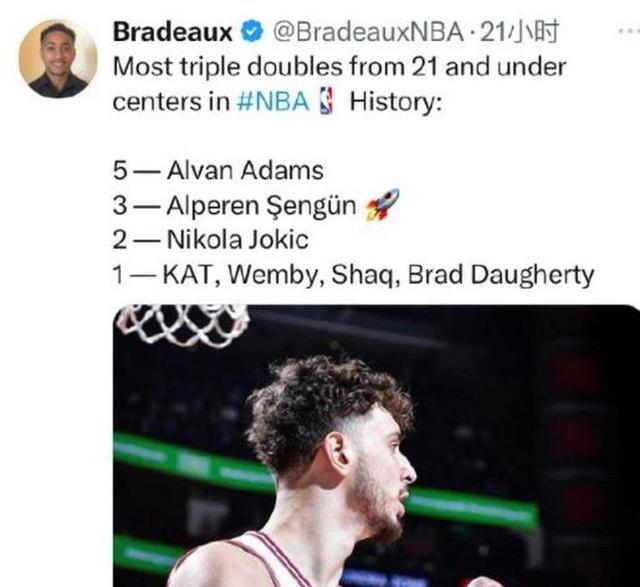
Task: Click the NBA logo emoji
Action: (x=327, y=100)
